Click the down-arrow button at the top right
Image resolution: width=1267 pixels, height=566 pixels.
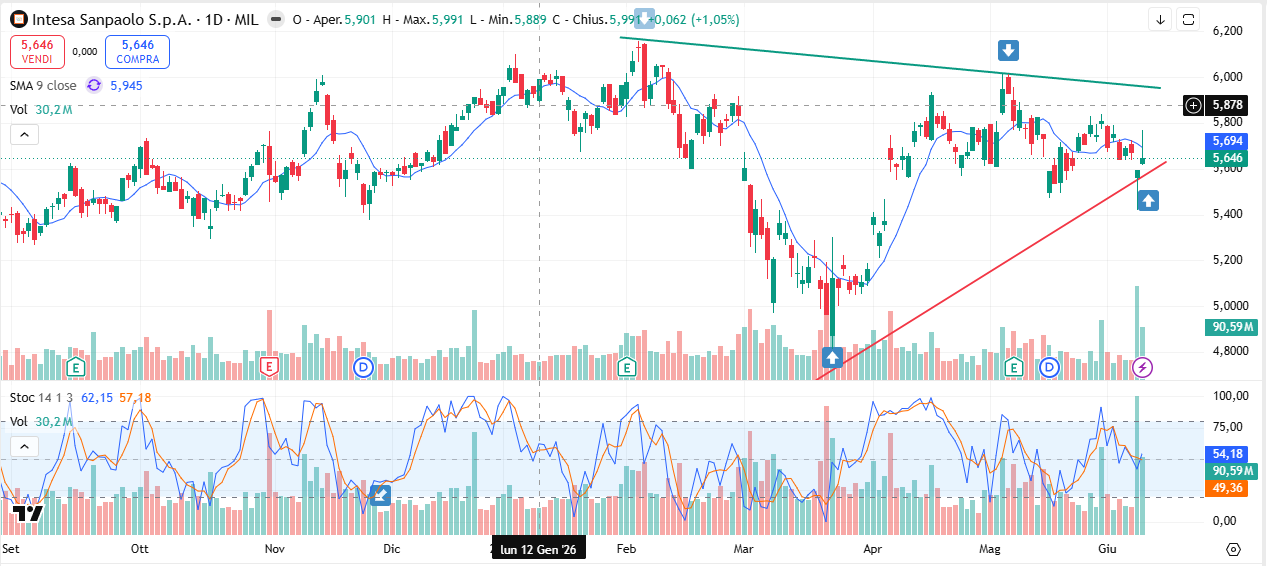pyautogui.click(x=1160, y=19)
